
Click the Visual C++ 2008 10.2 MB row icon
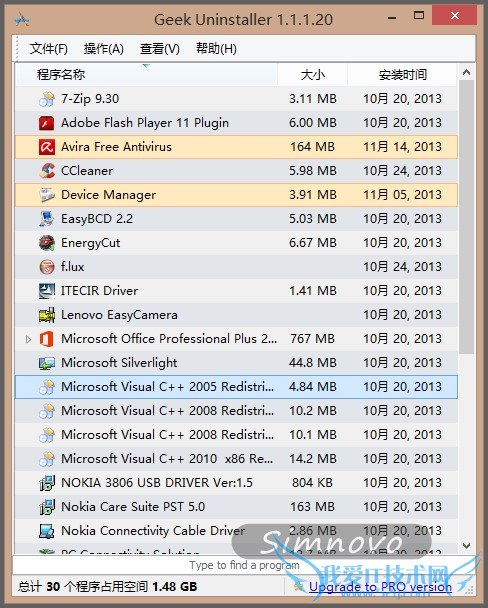(x=47, y=411)
